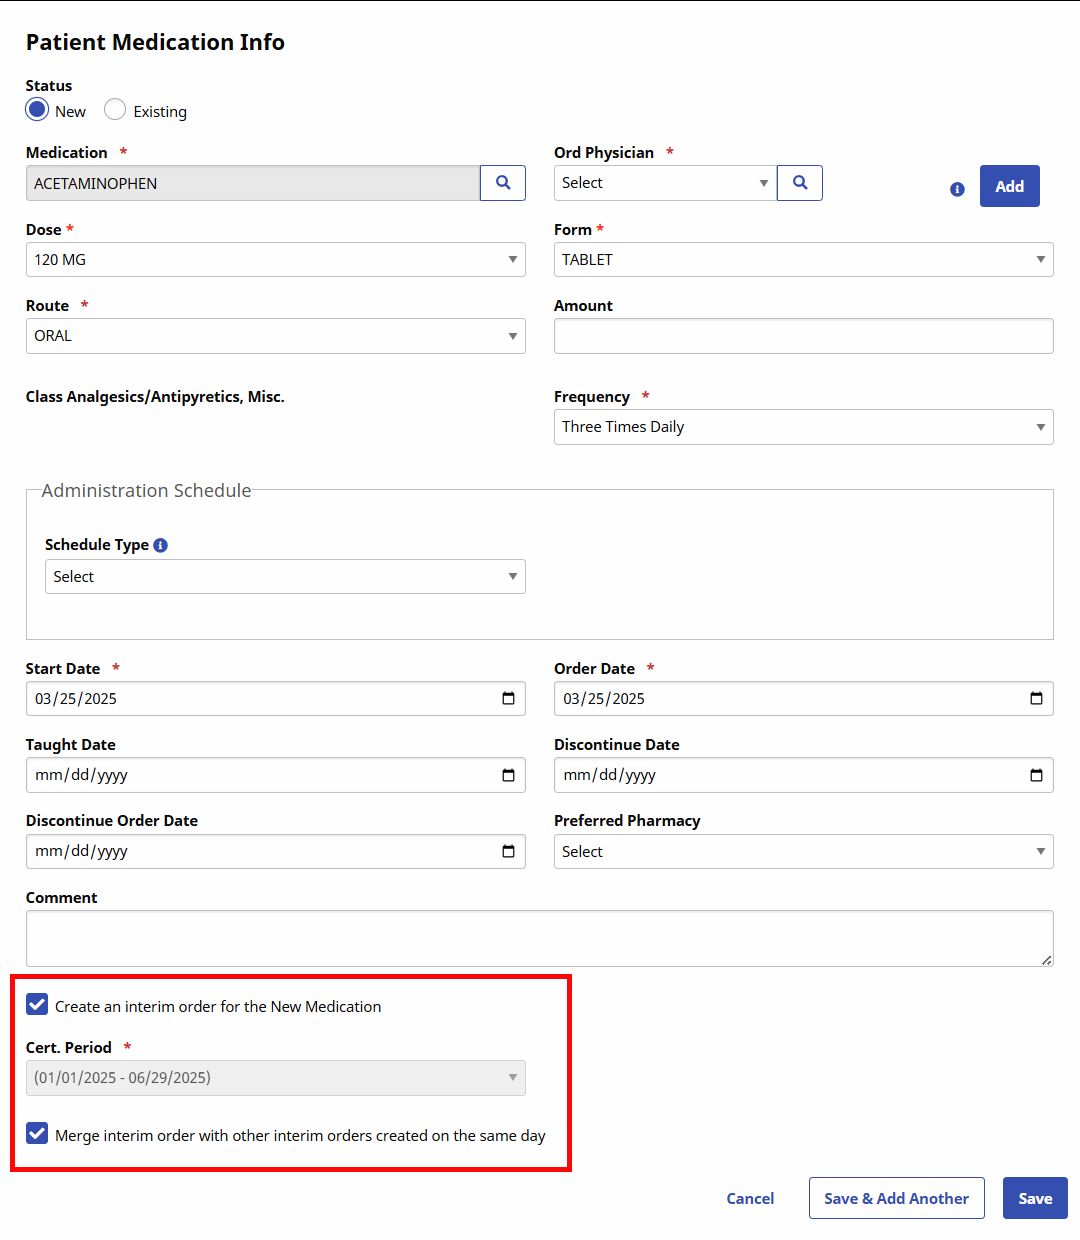This screenshot has width=1080, height=1240.
Task: Click into the Amount input field
Action: coord(803,336)
